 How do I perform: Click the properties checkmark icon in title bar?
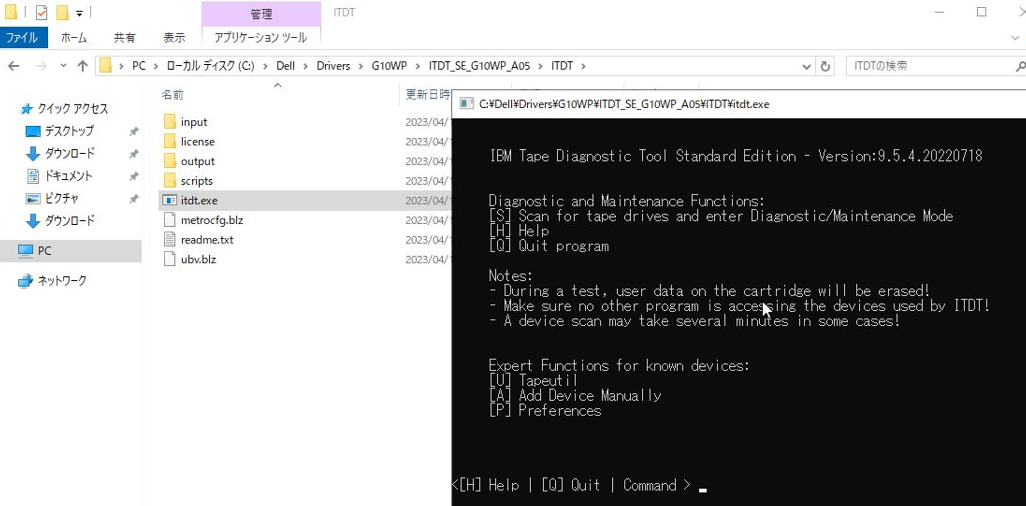click(x=41, y=12)
